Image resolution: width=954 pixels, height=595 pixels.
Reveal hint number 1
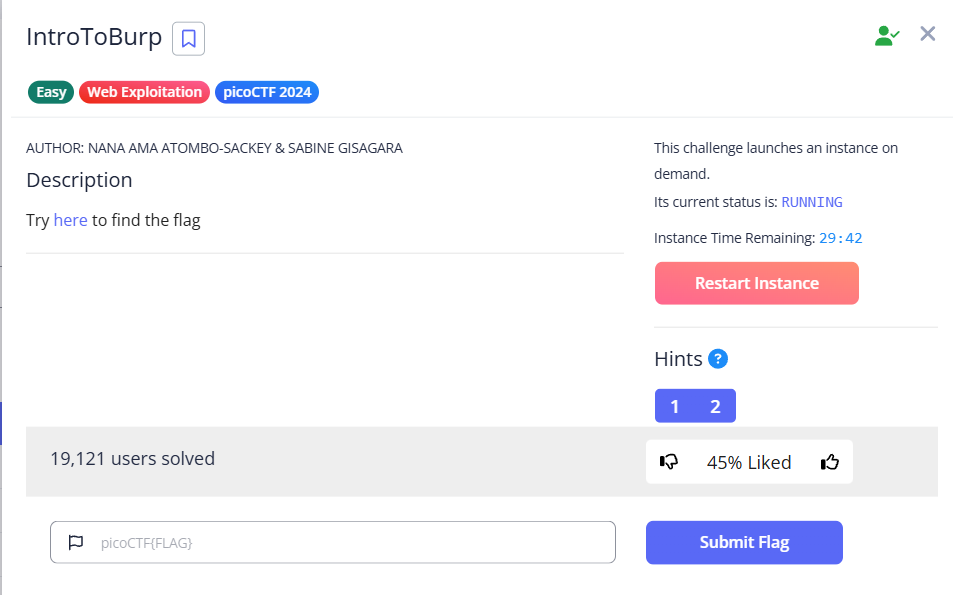(x=675, y=406)
